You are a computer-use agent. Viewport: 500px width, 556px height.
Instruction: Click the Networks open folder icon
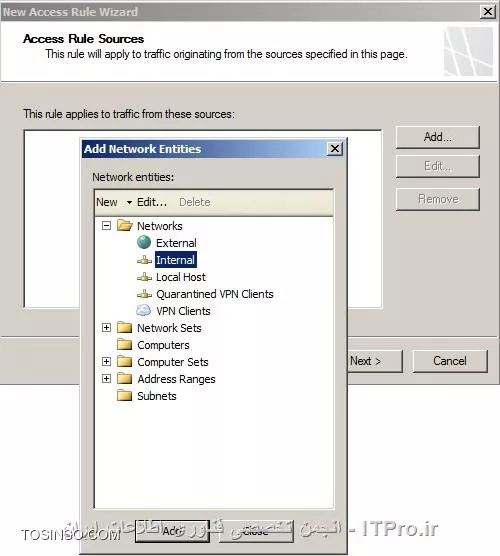pyautogui.click(x=124, y=226)
